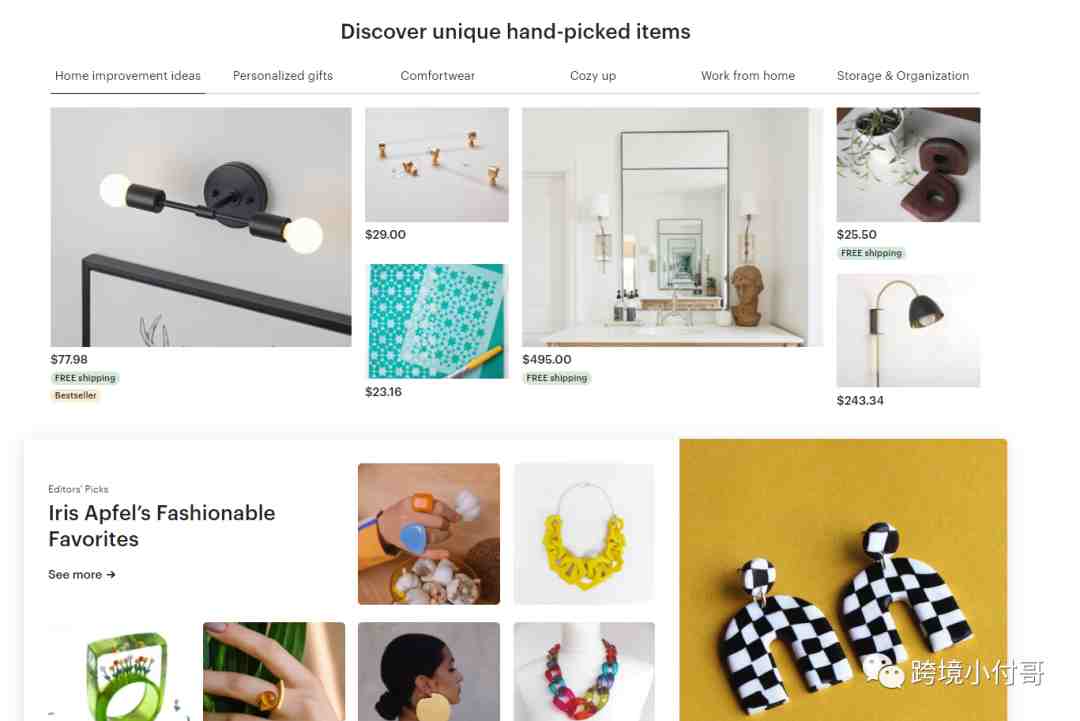Screen dimensions: 1080x721
Task: Open the Cozy up tab
Action: 592,76
